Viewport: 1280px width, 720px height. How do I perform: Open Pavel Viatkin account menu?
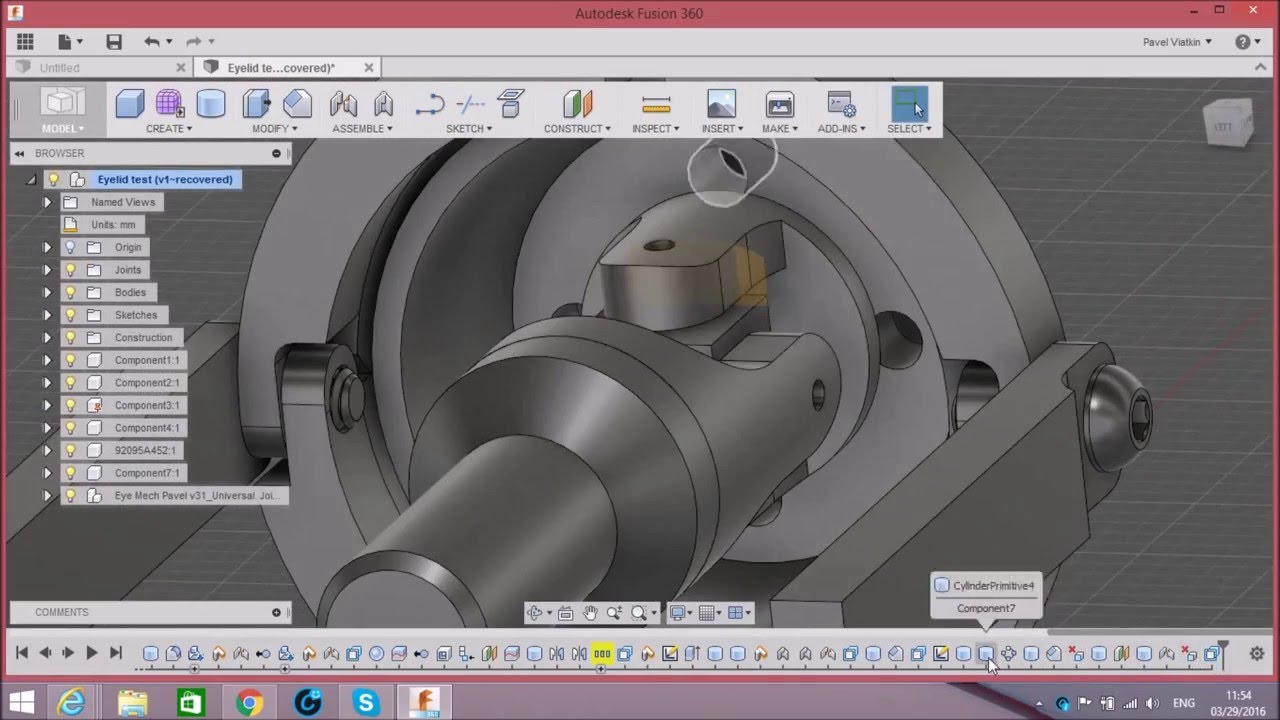(x=1177, y=42)
